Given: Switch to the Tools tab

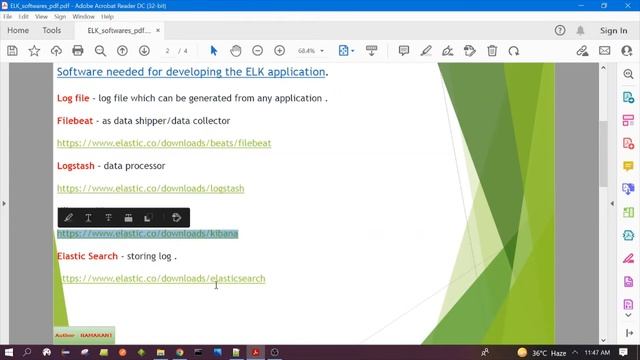Looking at the screenshot, I should pos(52,31).
